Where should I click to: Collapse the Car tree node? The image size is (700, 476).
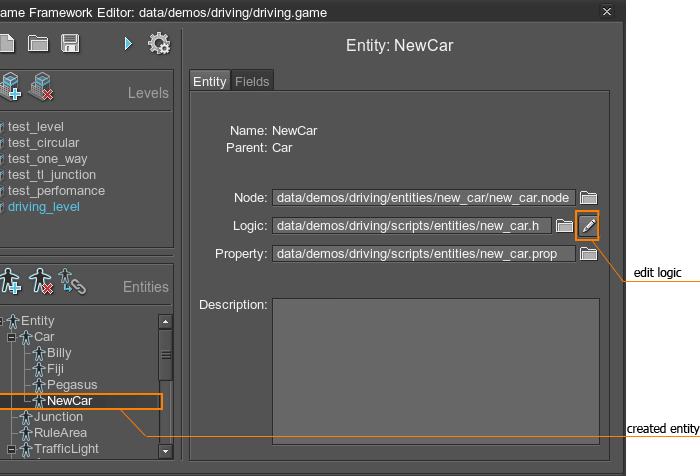(x=11, y=337)
